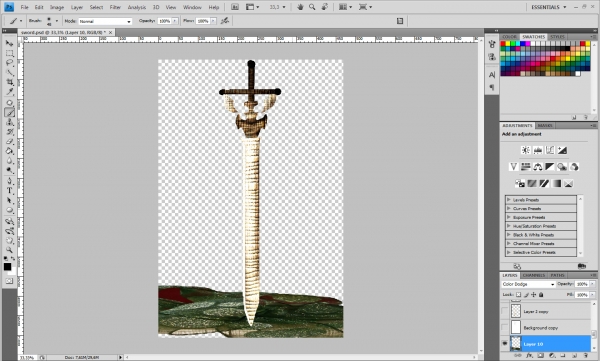Open the layer blend mode Color Dodge dropdown
Screen dimensions: 600x361
(528, 284)
